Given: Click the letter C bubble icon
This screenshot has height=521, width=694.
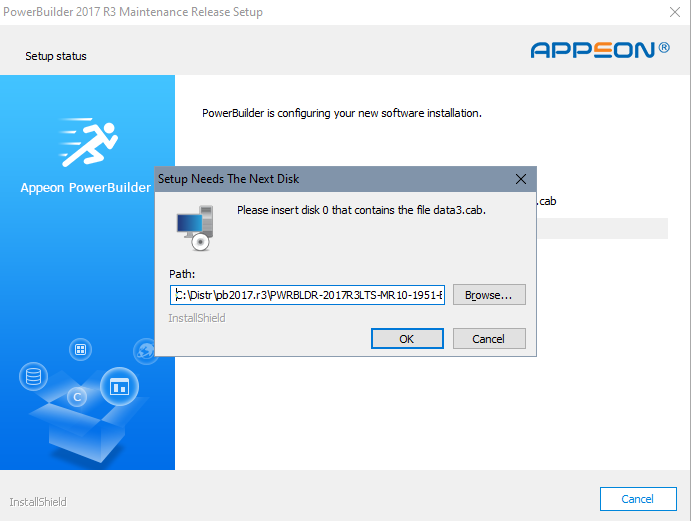Looking at the screenshot, I should tap(76, 397).
